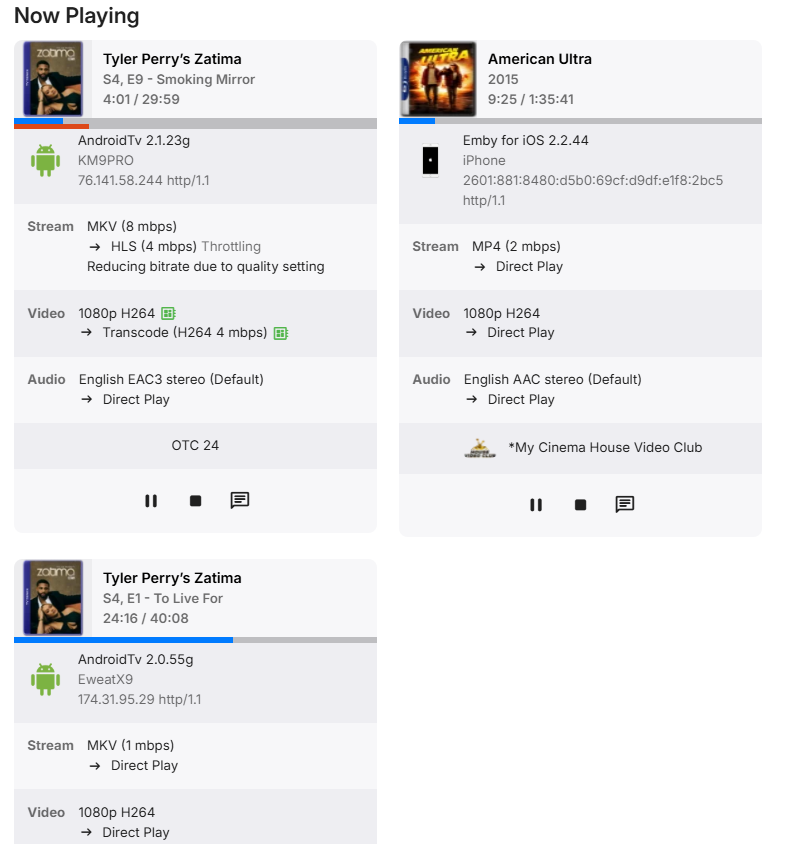The width and height of the screenshot is (797, 844).
Task: Click the Android icon for KM9PRO device
Action: pyautogui.click(x=46, y=160)
